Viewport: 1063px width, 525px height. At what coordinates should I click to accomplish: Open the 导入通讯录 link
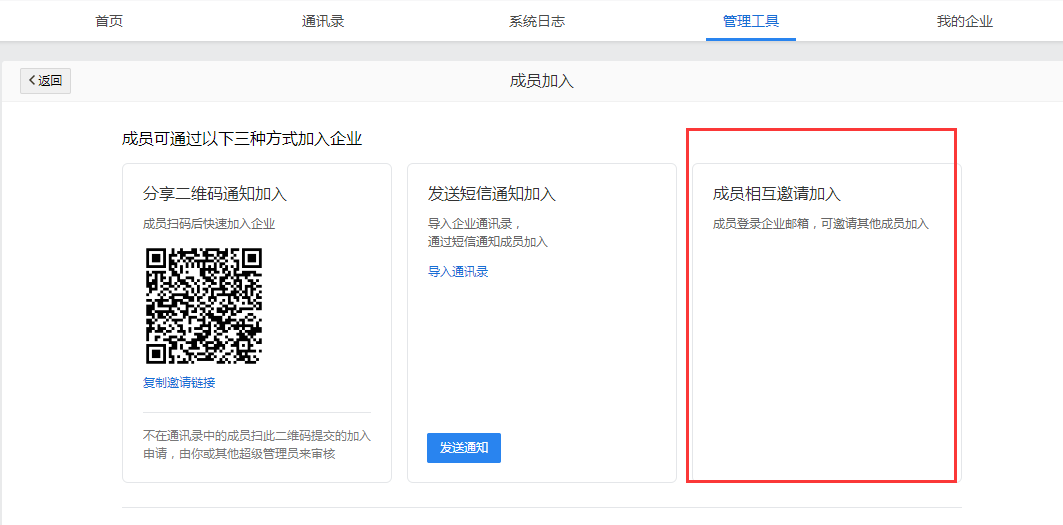pyautogui.click(x=458, y=272)
